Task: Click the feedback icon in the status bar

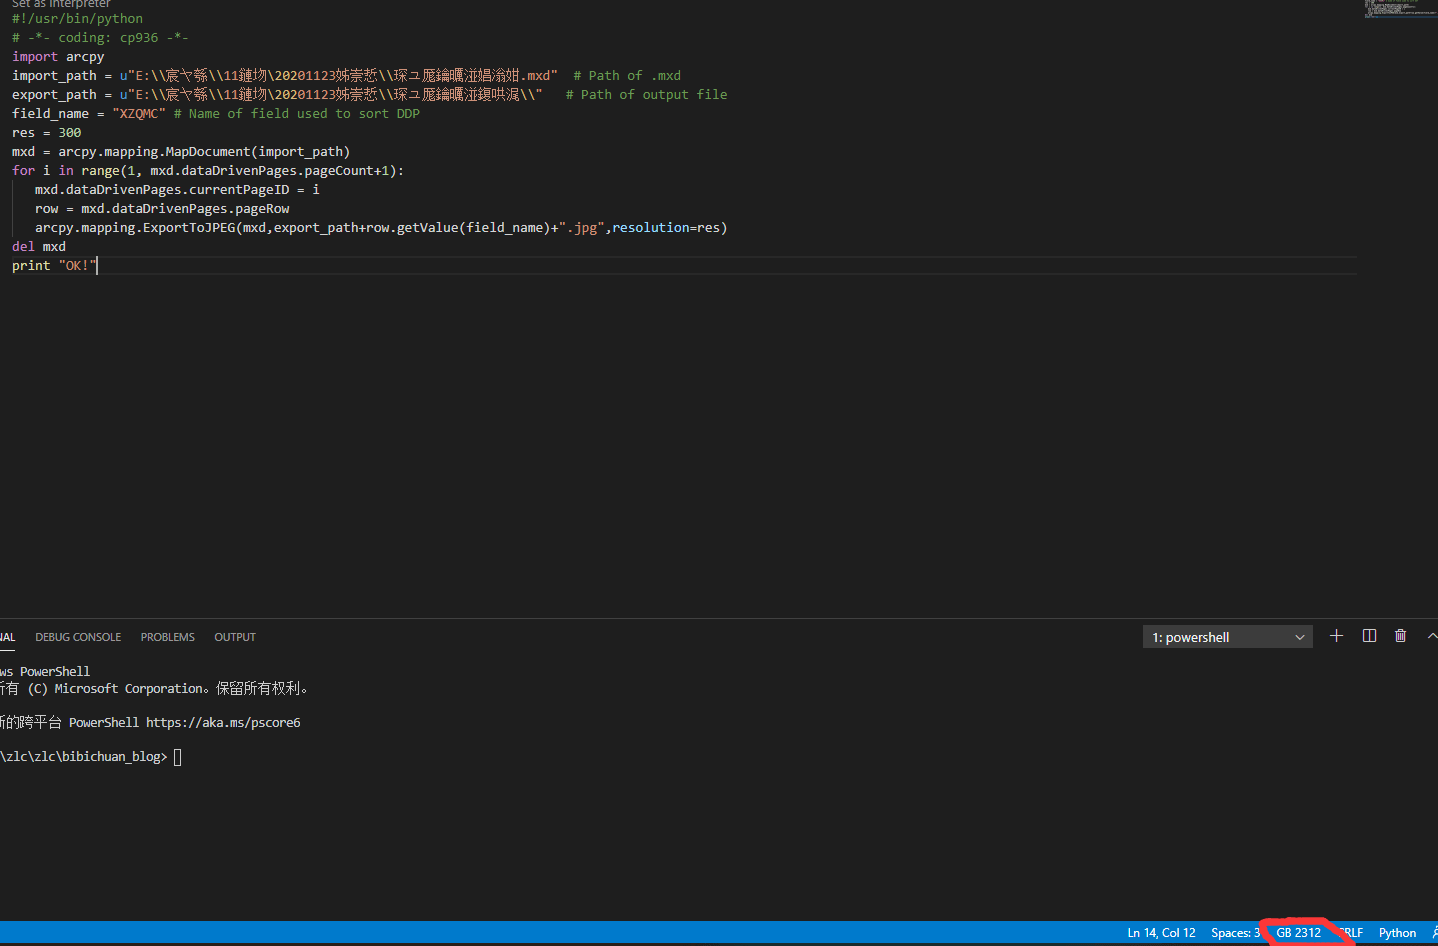Action: click(1434, 932)
